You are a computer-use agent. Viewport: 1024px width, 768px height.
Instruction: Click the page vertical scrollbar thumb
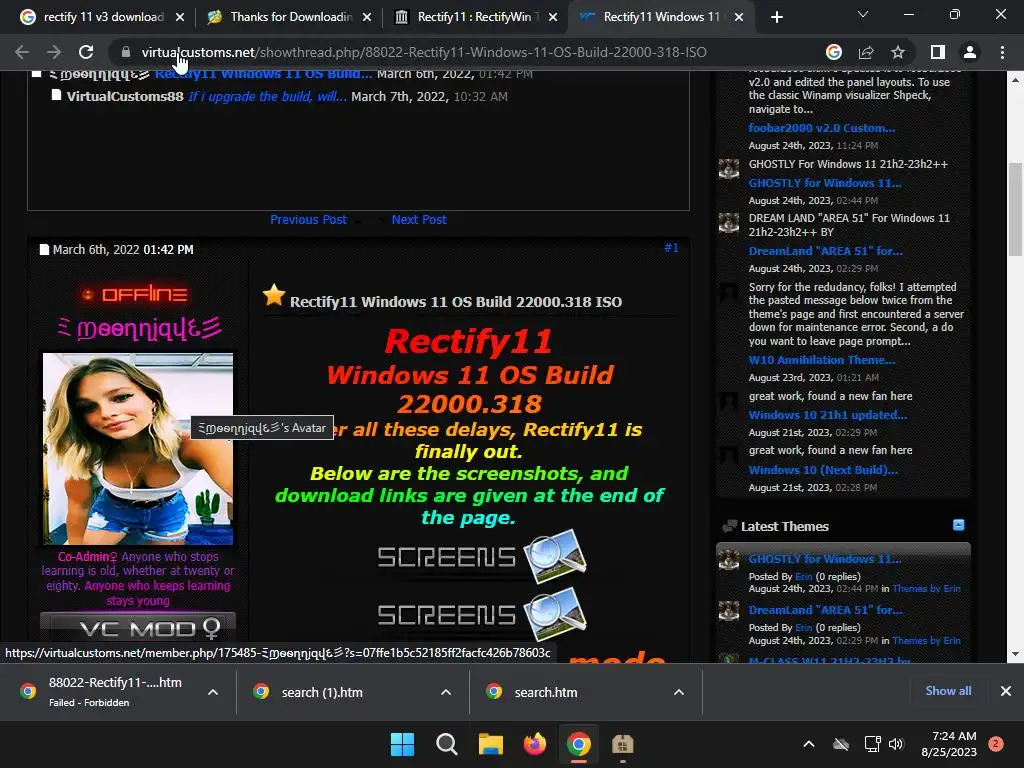[1015, 209]
